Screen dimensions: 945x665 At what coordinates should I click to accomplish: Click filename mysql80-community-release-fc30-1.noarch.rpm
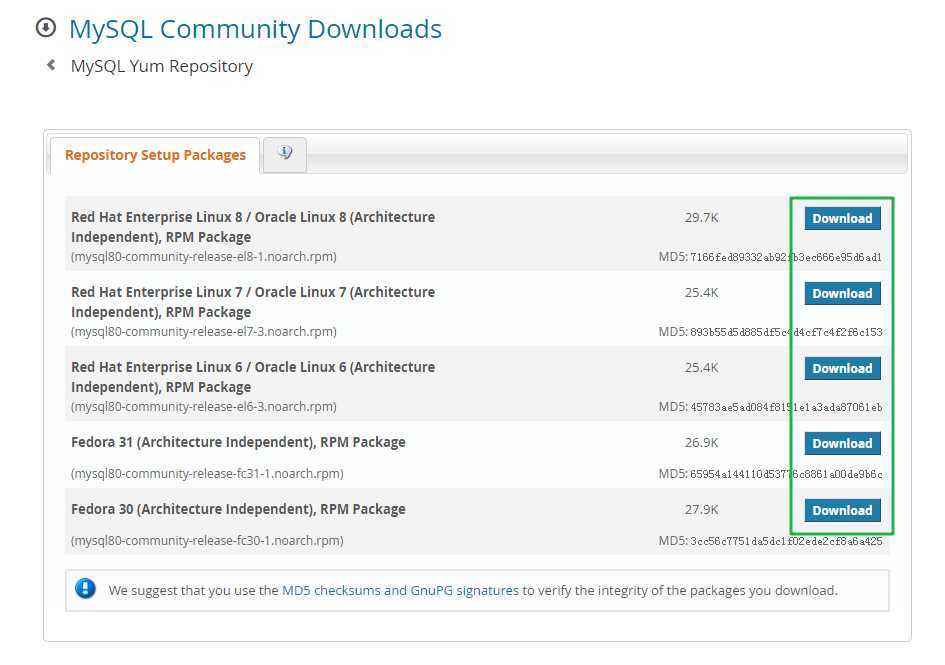[207, 540]
